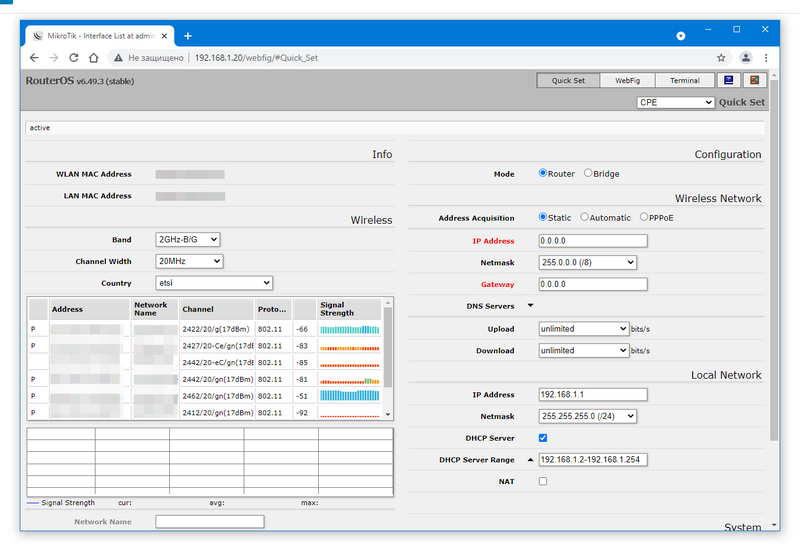
Task: Select scan row with channel 2422/20/g
Action: 204,329
